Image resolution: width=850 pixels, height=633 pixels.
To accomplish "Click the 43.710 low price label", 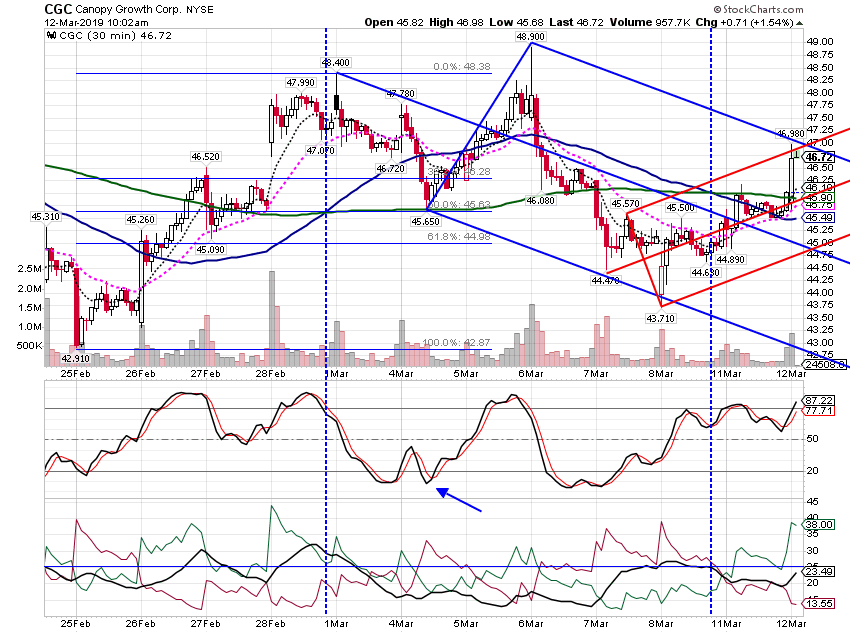I will click(x=660, y=318).
